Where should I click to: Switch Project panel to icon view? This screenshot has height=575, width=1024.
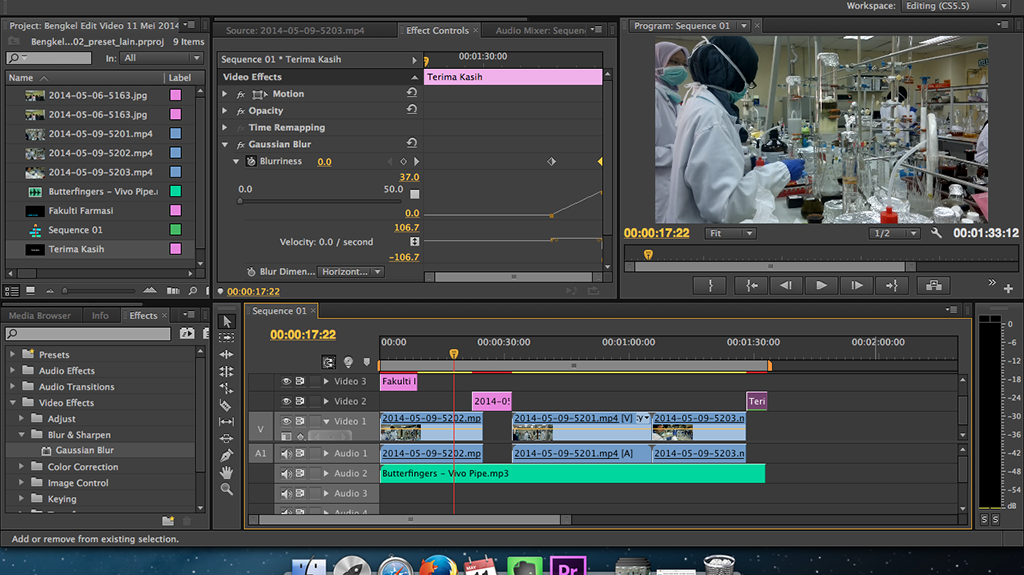click(30, 291)
